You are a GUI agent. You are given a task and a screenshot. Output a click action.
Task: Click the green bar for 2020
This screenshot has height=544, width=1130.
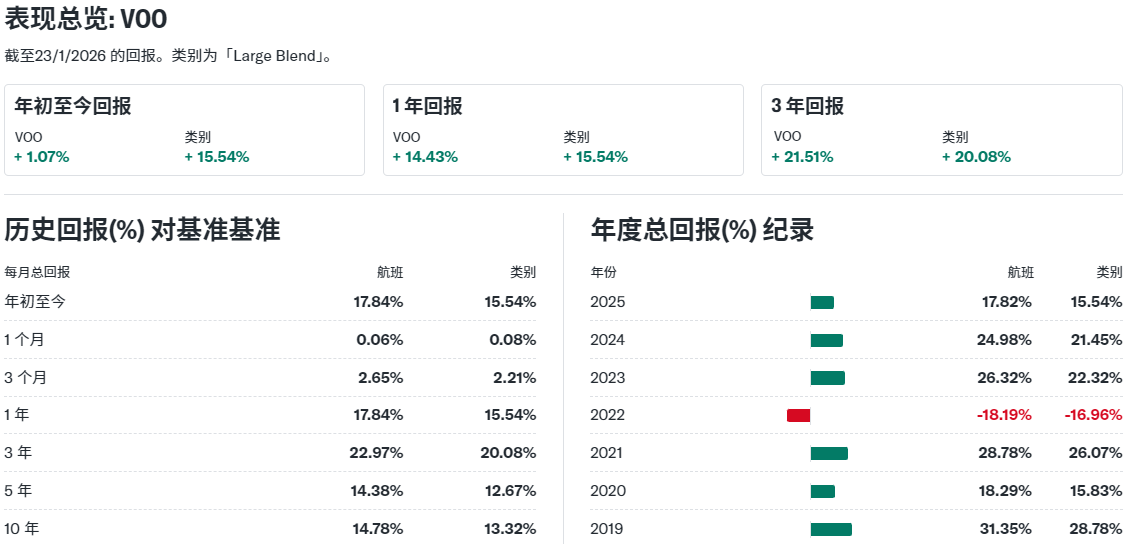[823, 491]
